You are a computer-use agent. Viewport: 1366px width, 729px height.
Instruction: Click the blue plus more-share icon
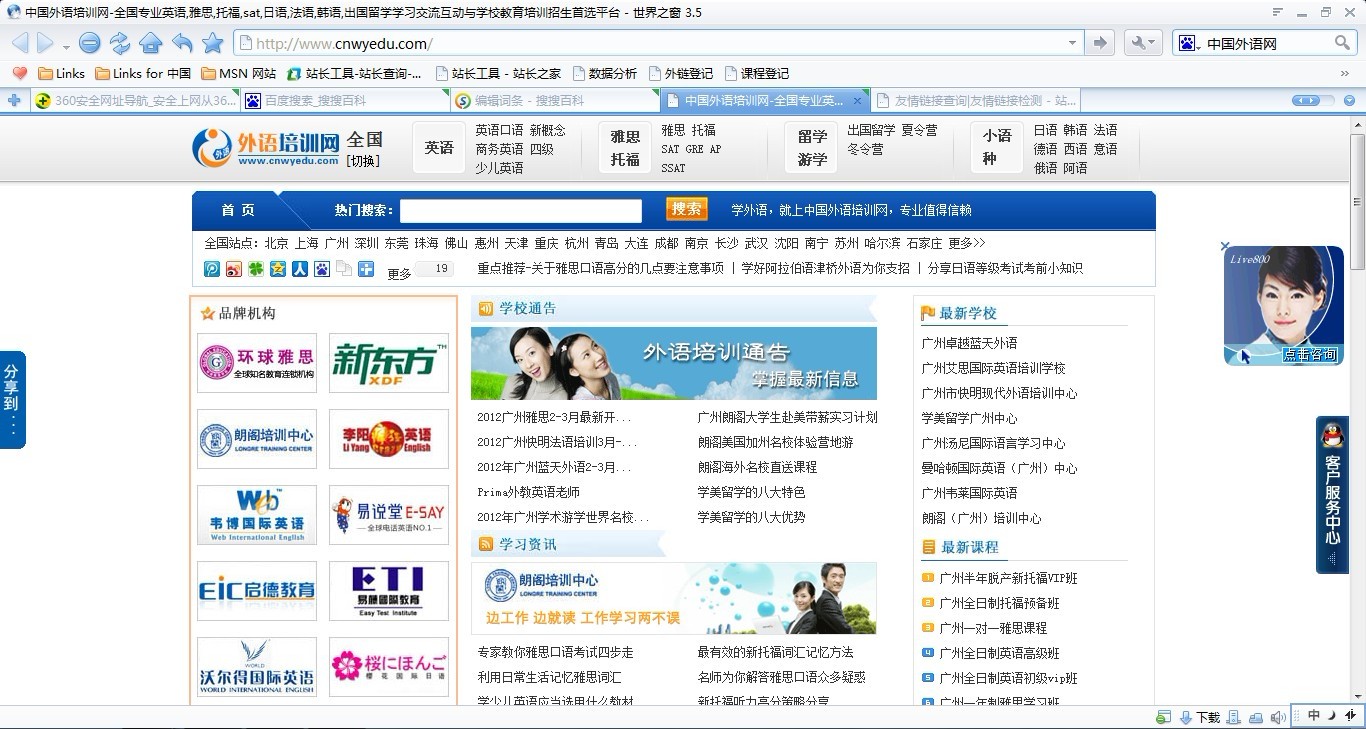[366, 269]
